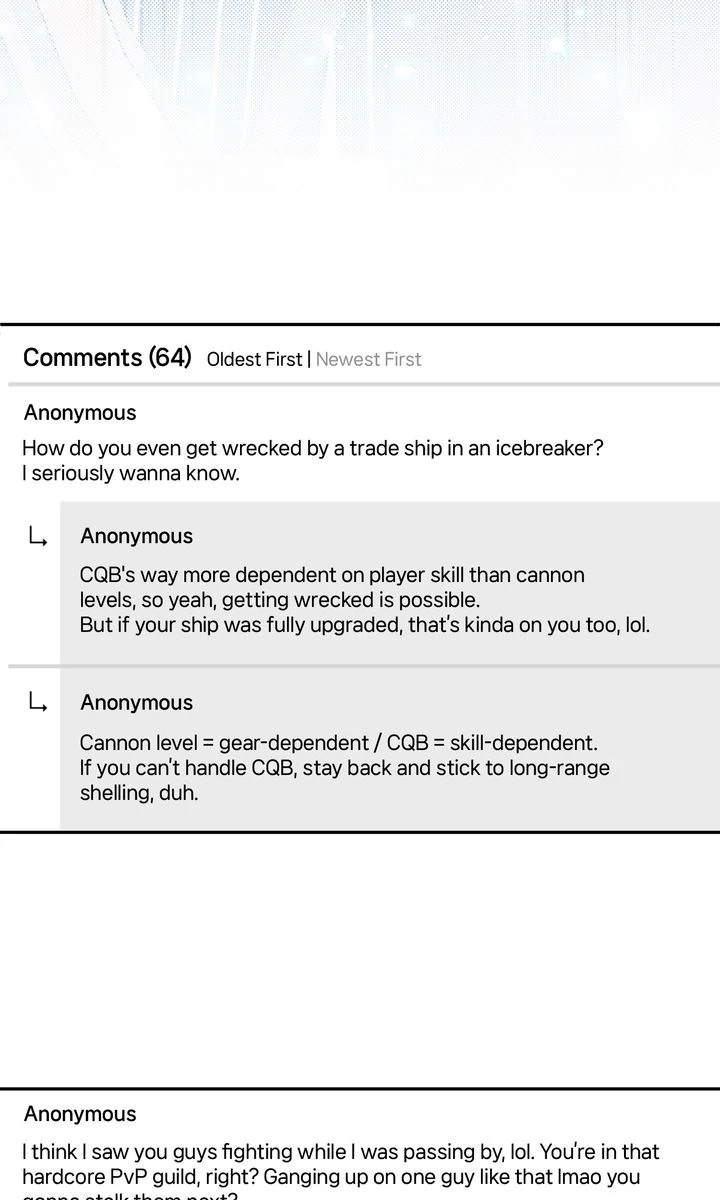Select the comment starting "I think I saw you guys fighting"

tap(340, 1152)
